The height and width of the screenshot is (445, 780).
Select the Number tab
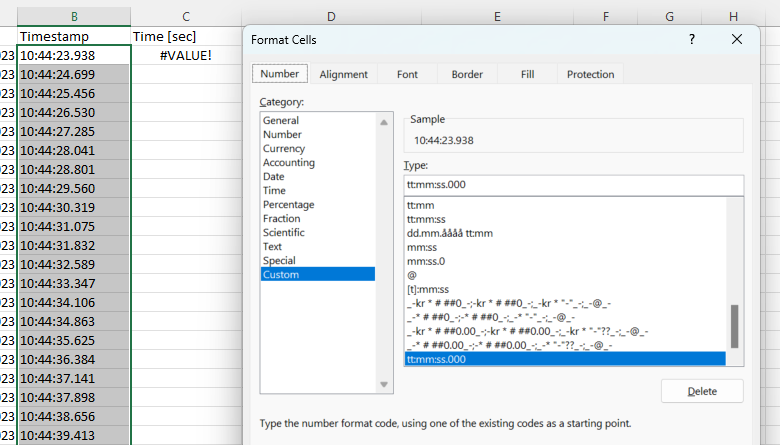tap(280, 74)
